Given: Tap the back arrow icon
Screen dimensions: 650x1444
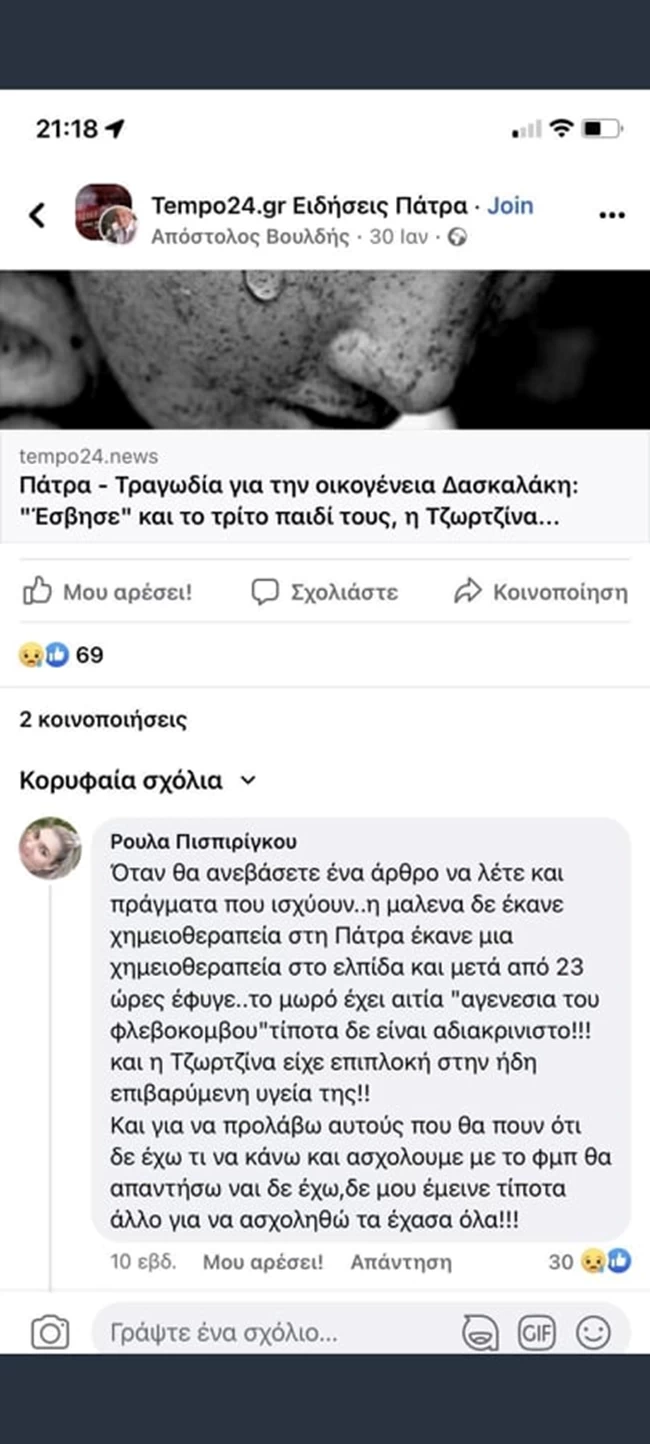Looking at the screenshot, I should pyautogui.click(x=37, y=214).
